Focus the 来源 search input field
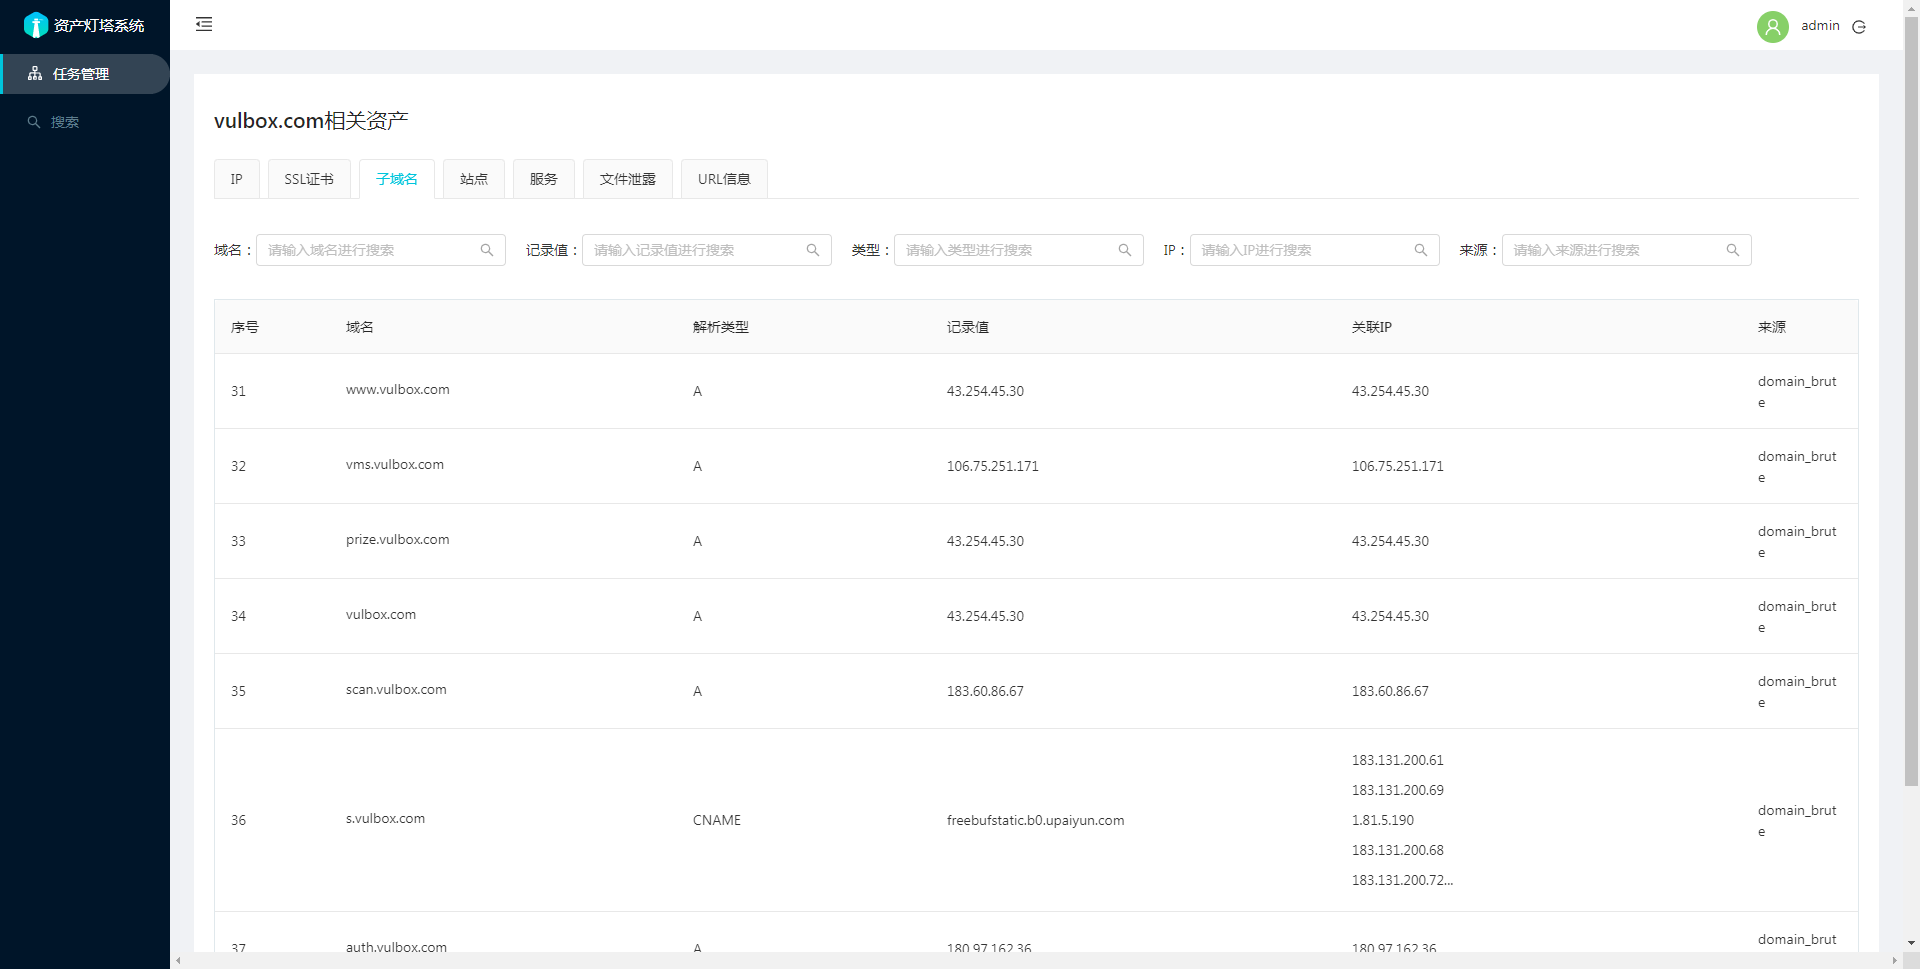This screenshot has width=1920, height=969. pyautogui.click(x=1627, y=250)
